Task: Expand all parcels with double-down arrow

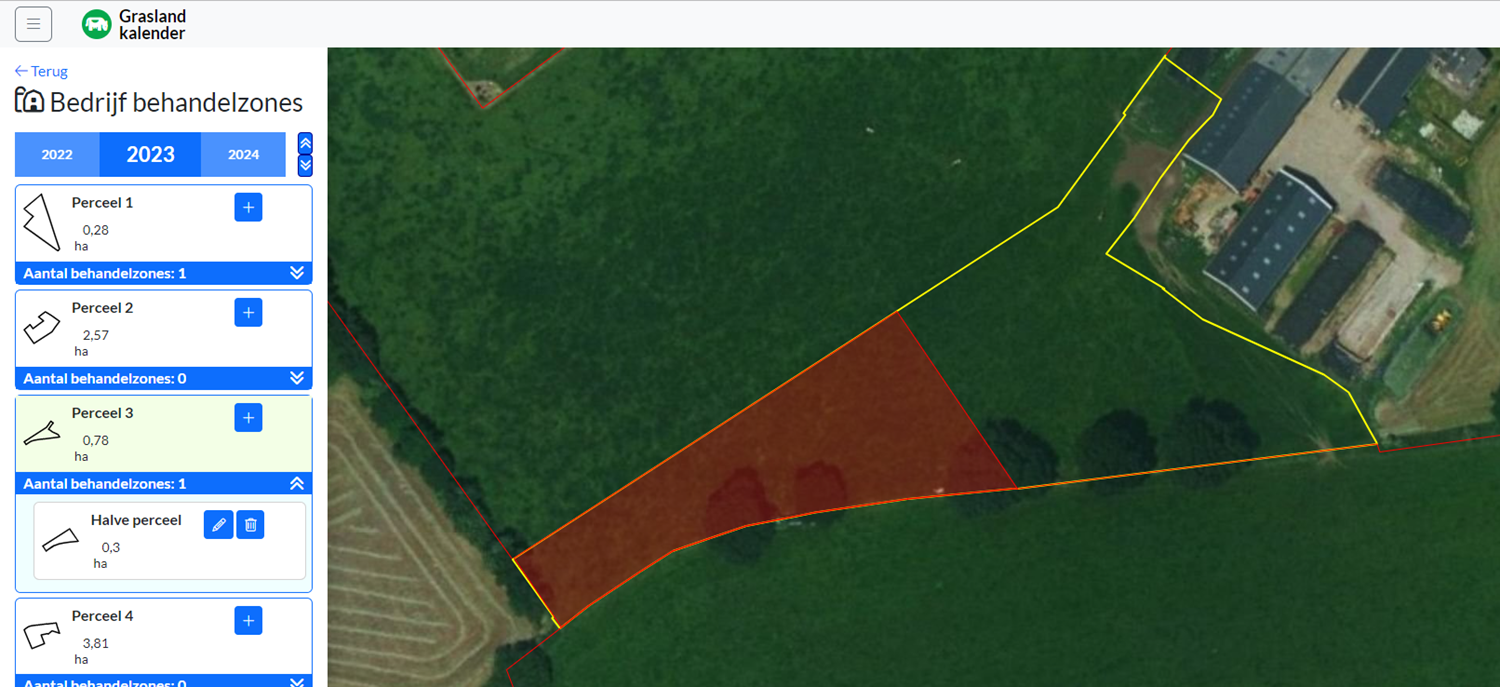Action: [306, 165]
